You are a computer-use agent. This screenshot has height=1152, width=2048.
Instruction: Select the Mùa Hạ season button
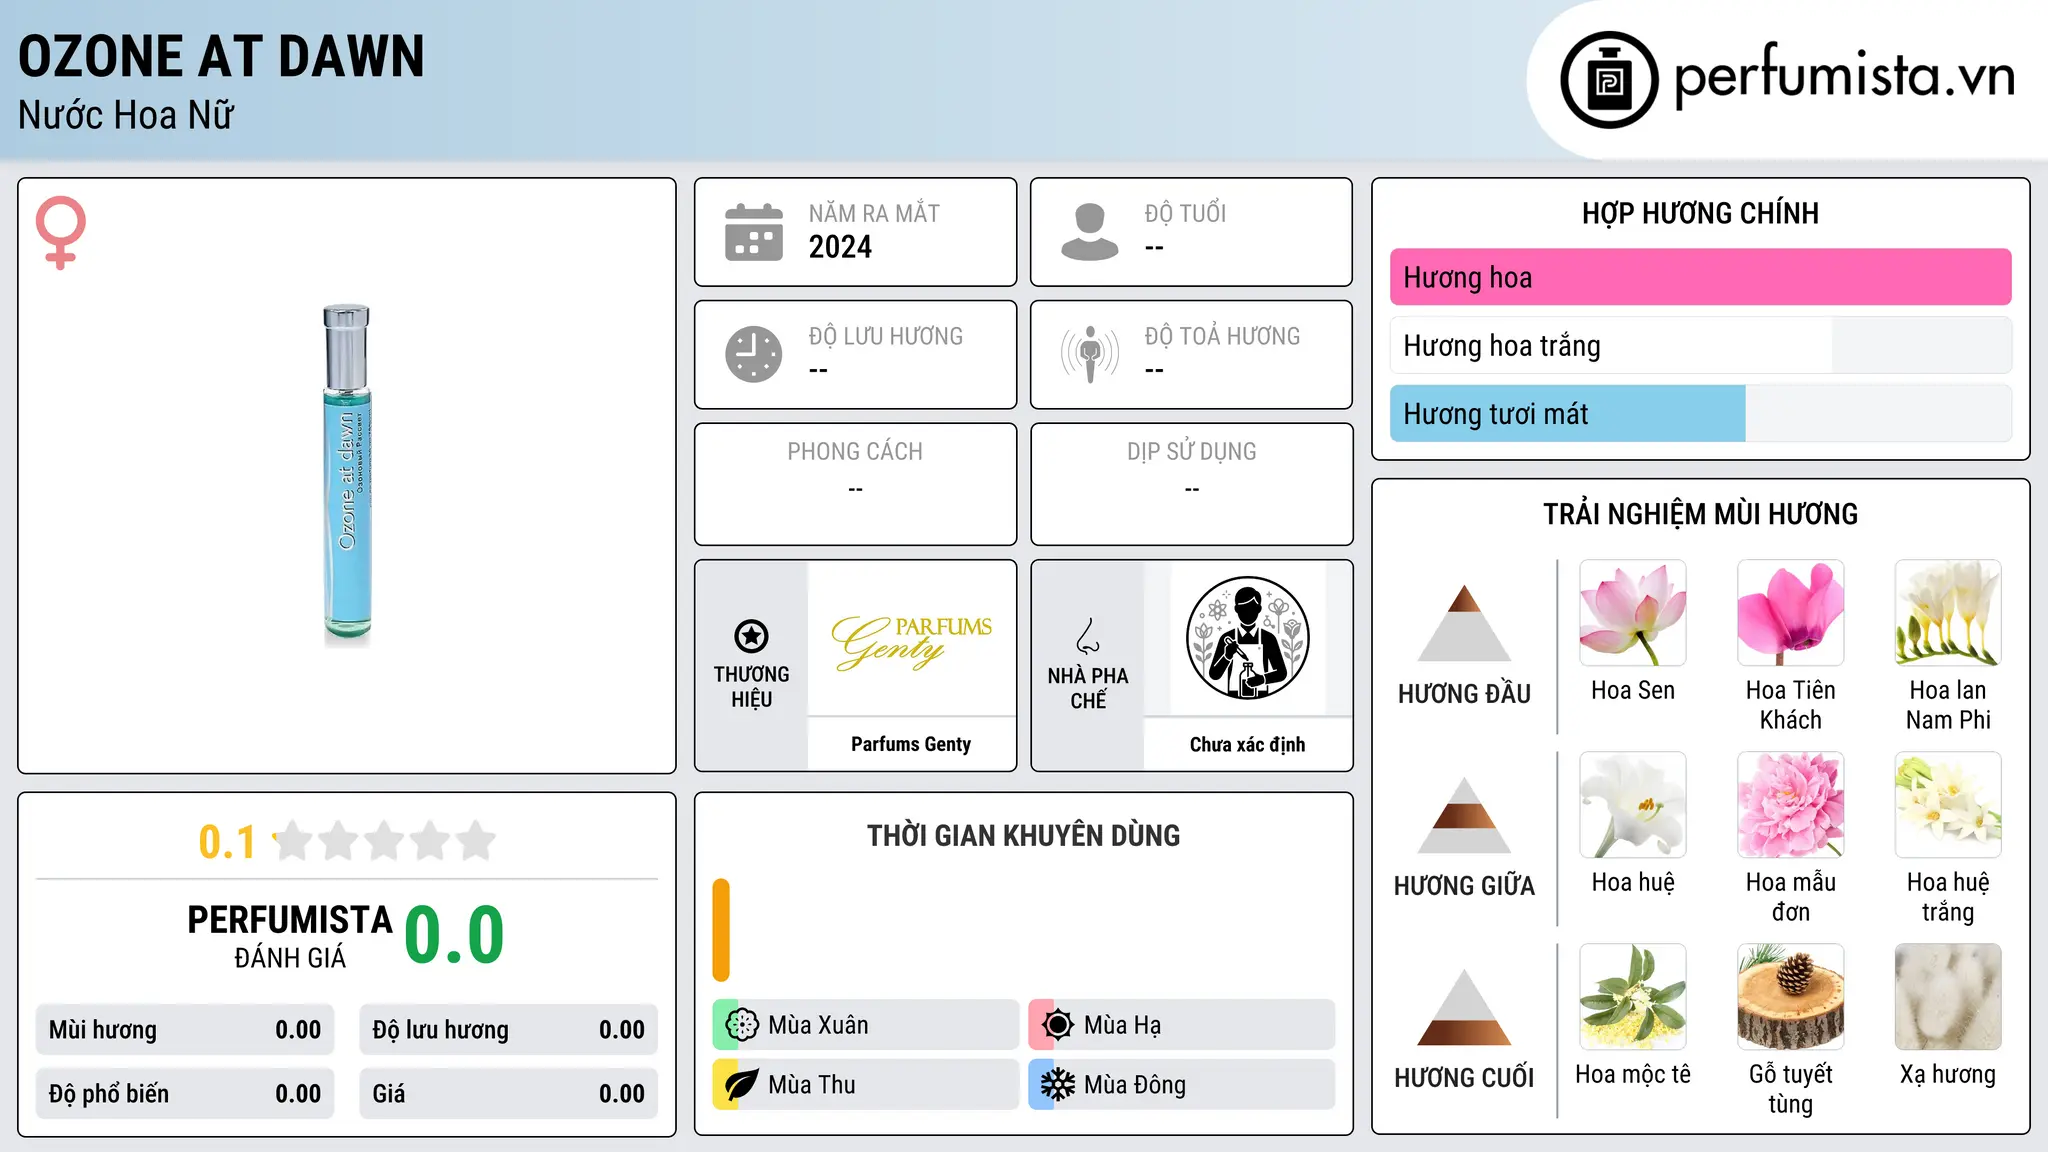pyautogui.click(x=1182, y=1025)
